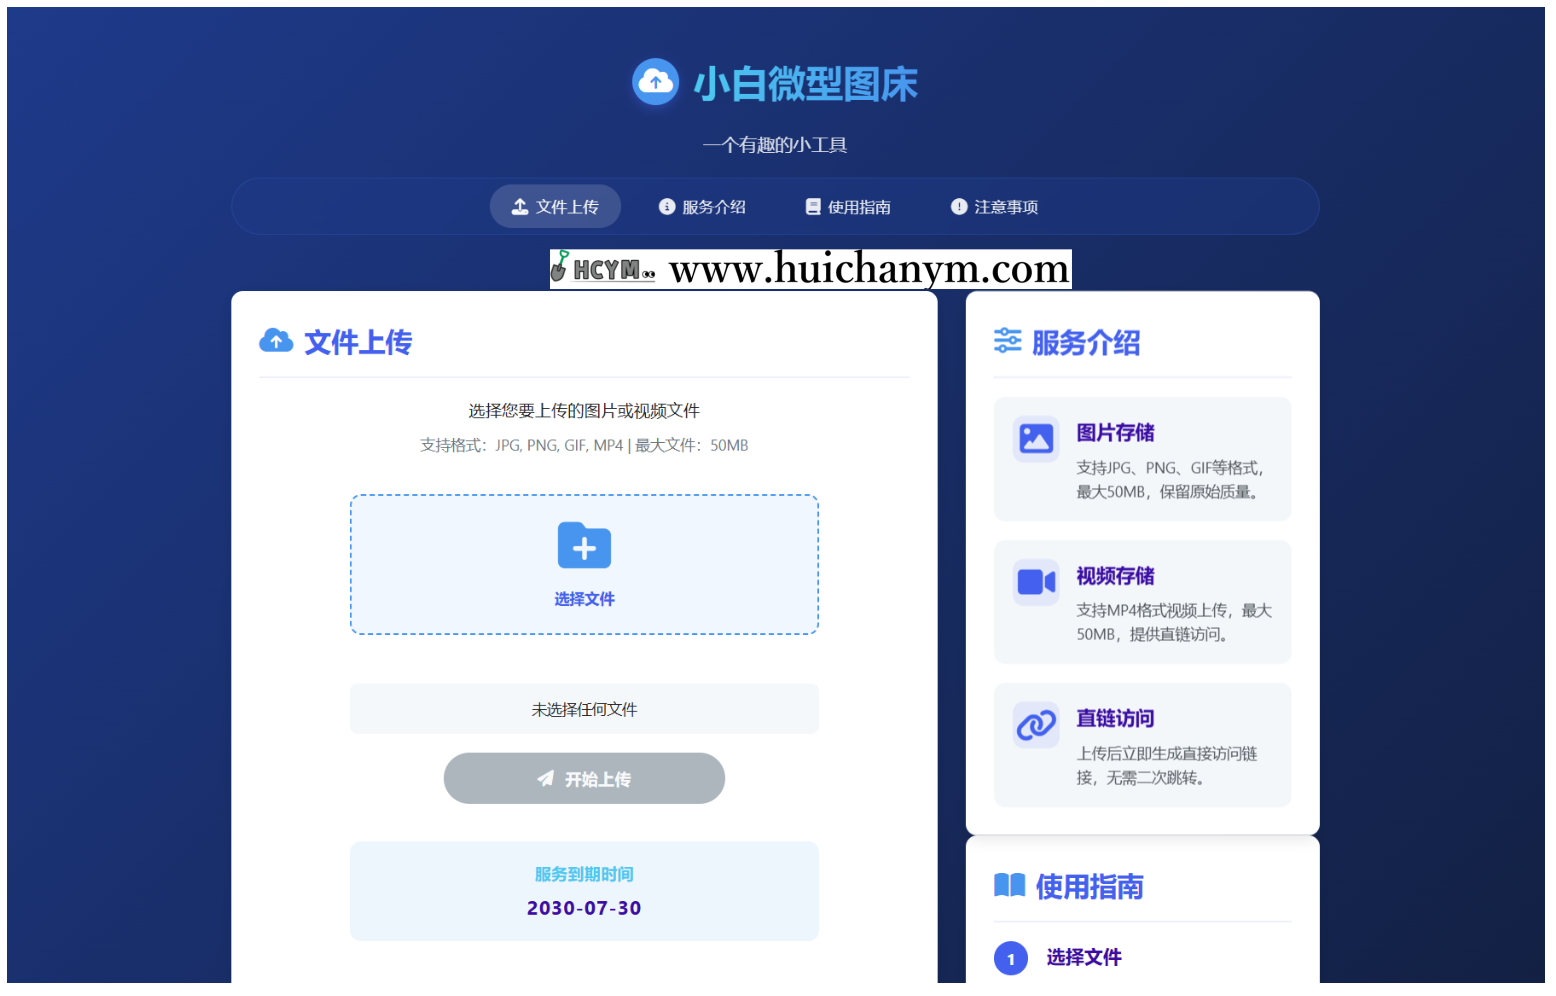The image size is (1556, 996).
Task: Click the numbered step 1 circle badge
Action: (1011, 958)
